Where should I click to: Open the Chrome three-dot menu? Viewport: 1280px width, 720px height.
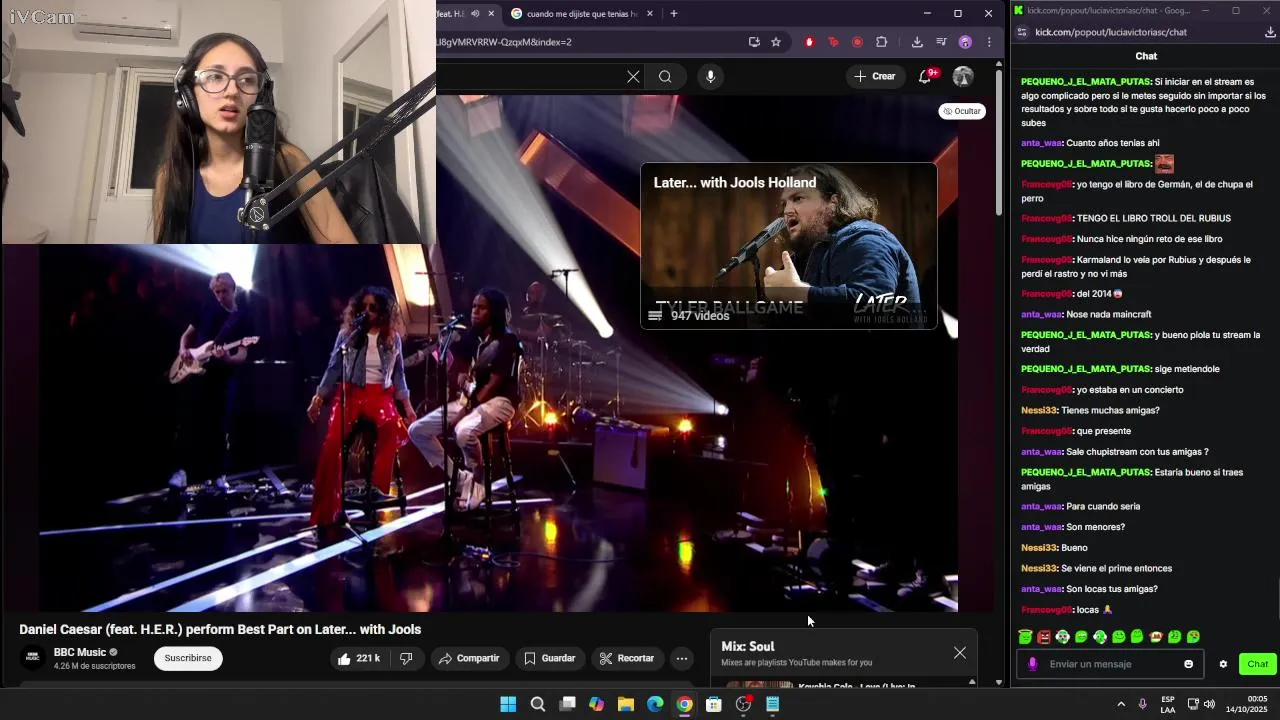coord(989,42)
